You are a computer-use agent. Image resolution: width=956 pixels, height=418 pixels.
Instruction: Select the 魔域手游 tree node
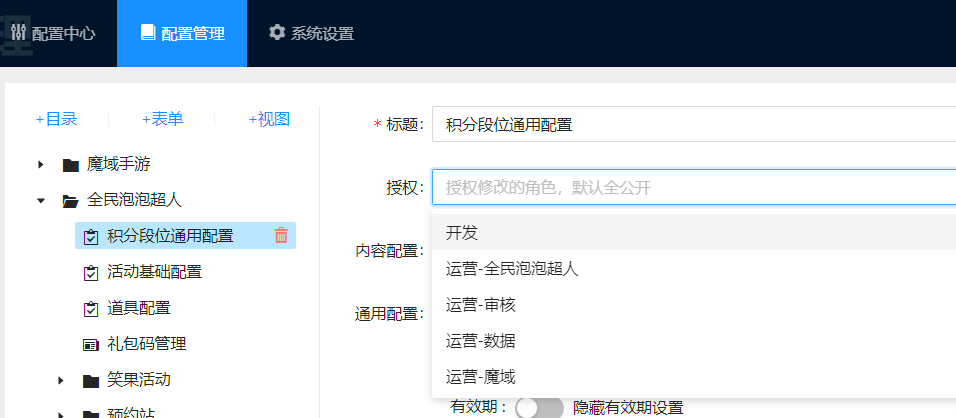tap(118, 164)
